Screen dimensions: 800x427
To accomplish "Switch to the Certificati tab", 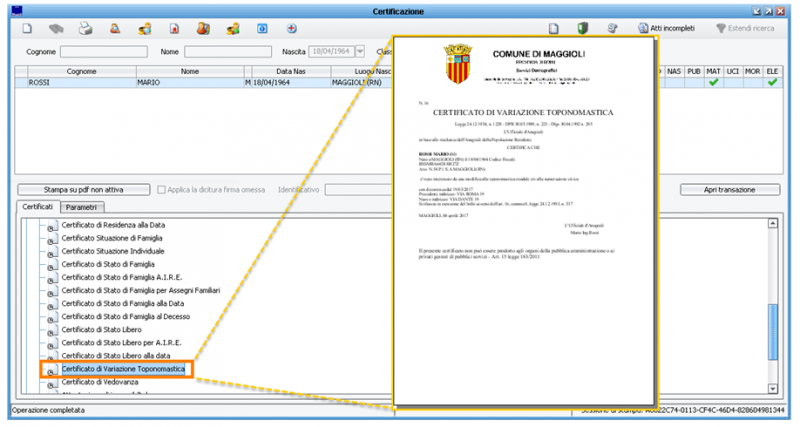I will point(38,207).
